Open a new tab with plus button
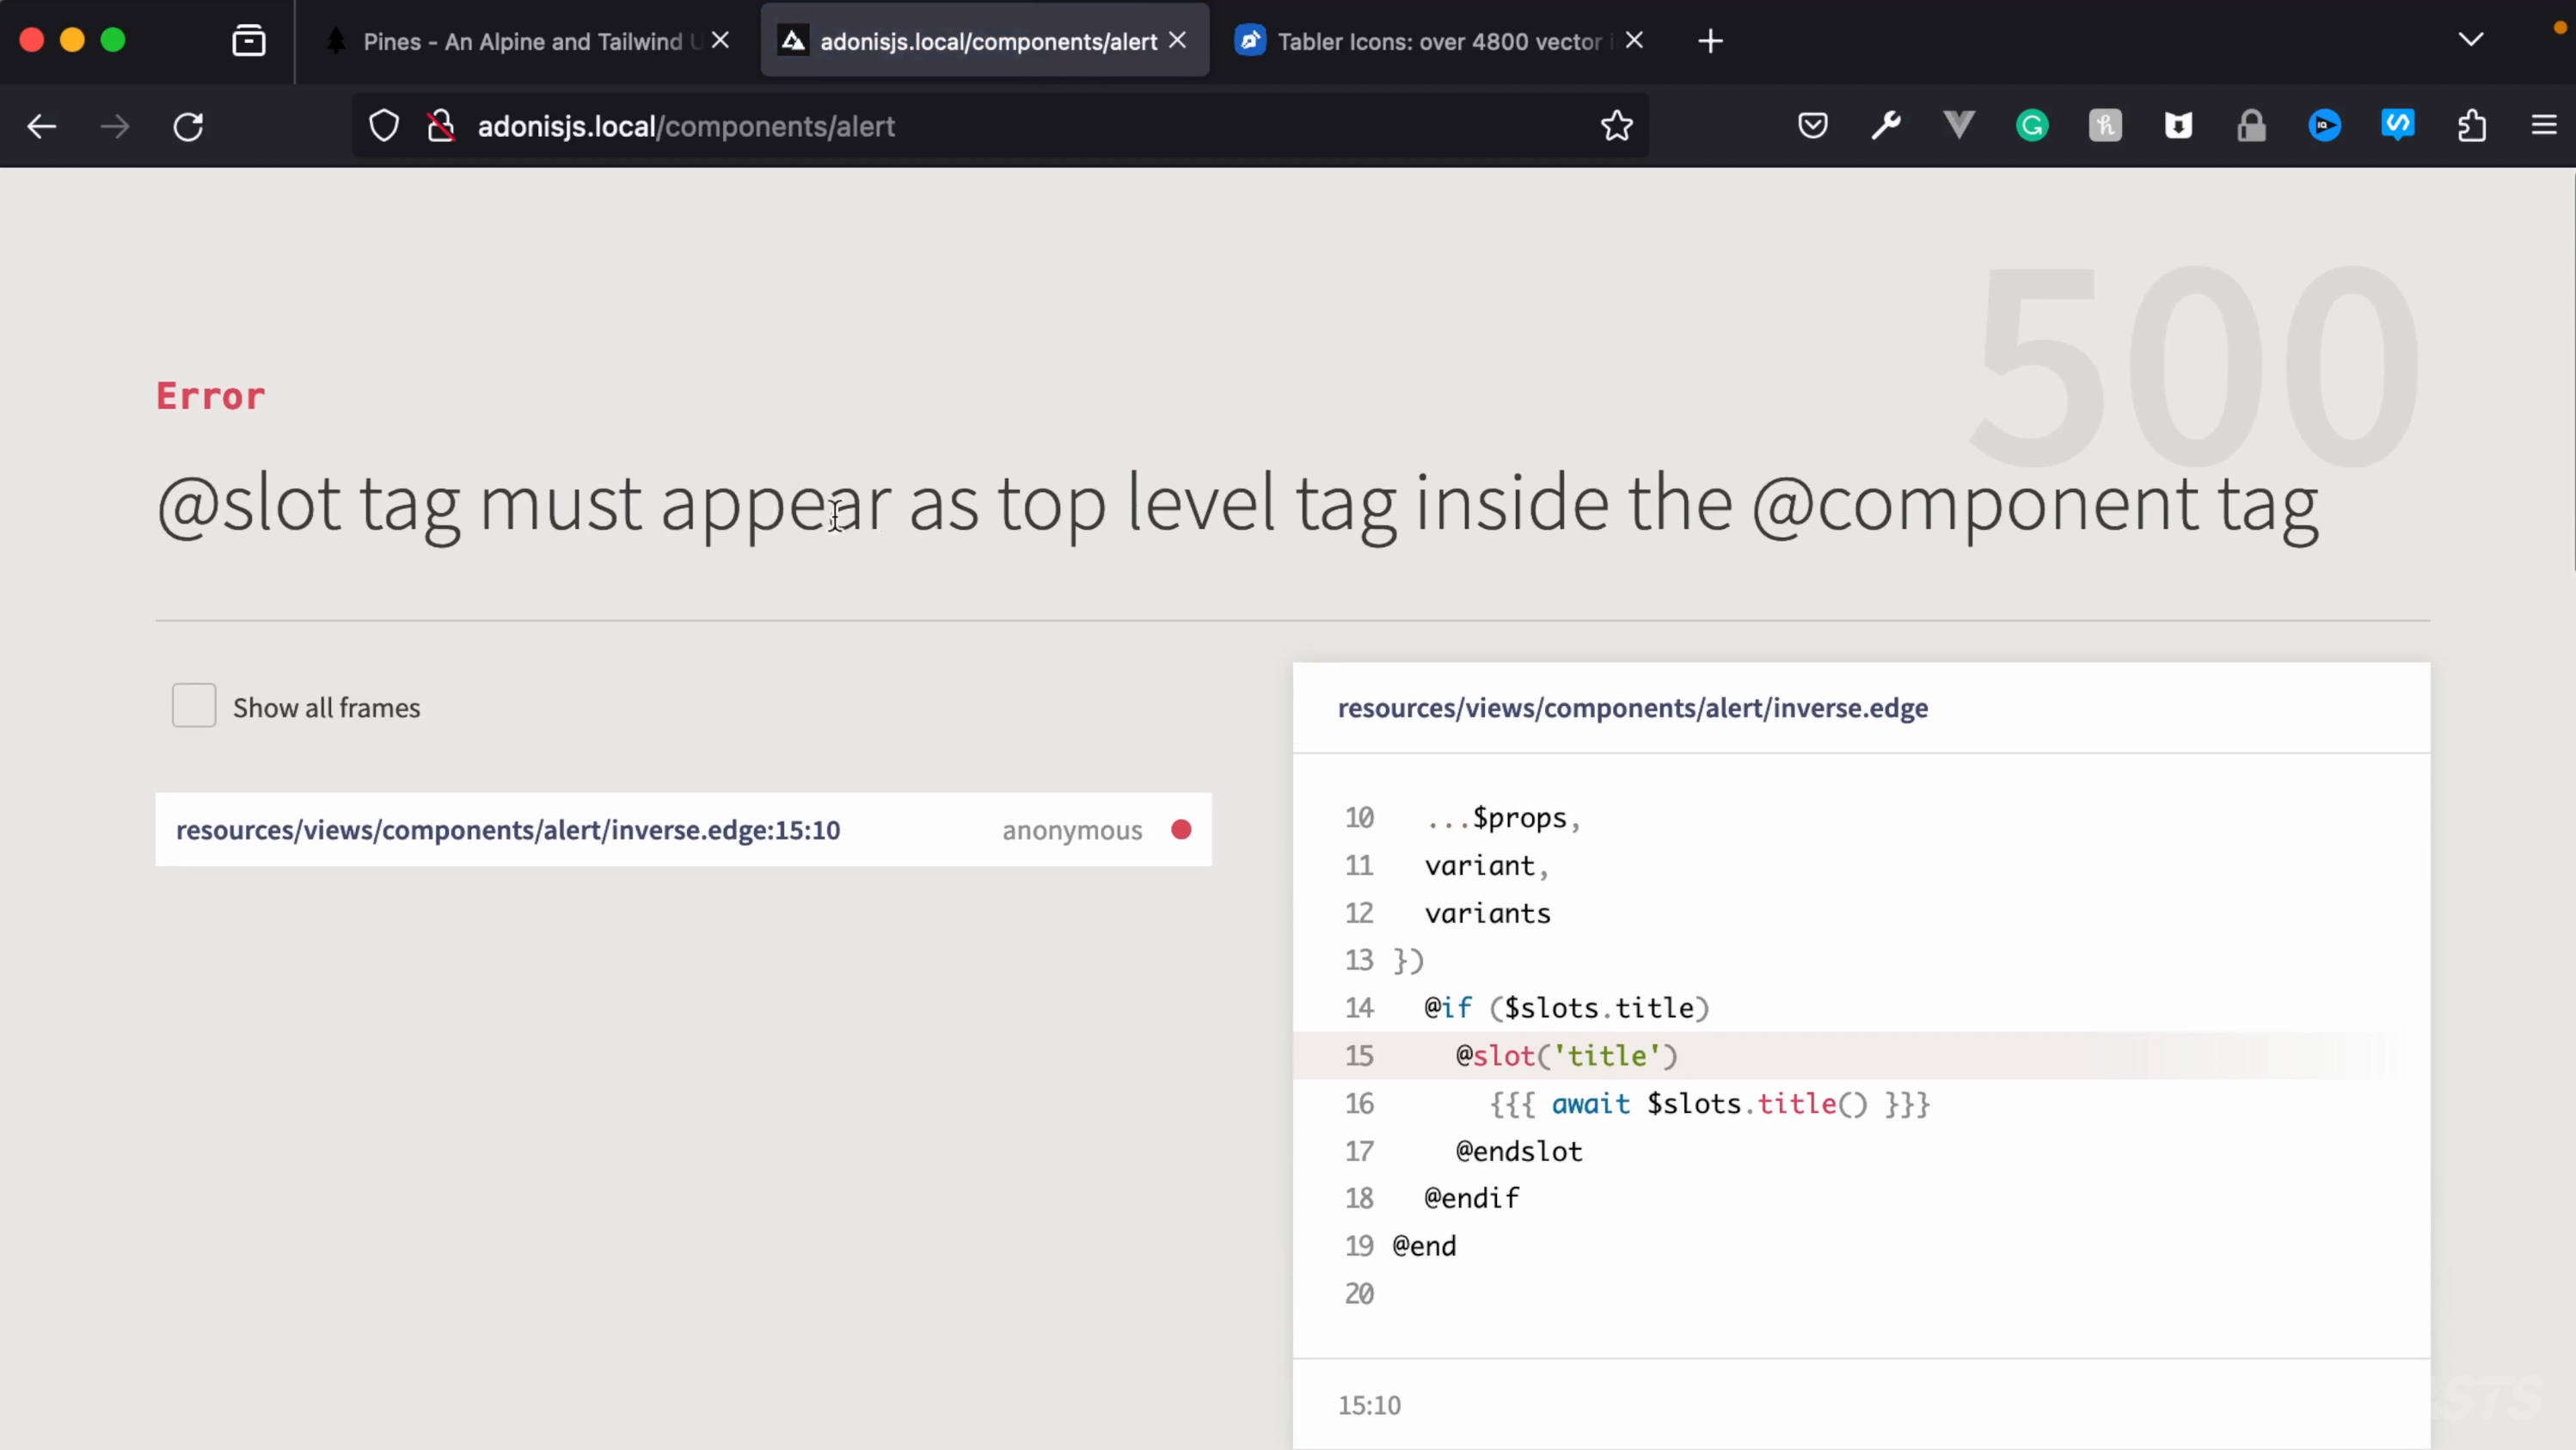This screenshot has width=2576, height=1450. (x=1710, y=41)
